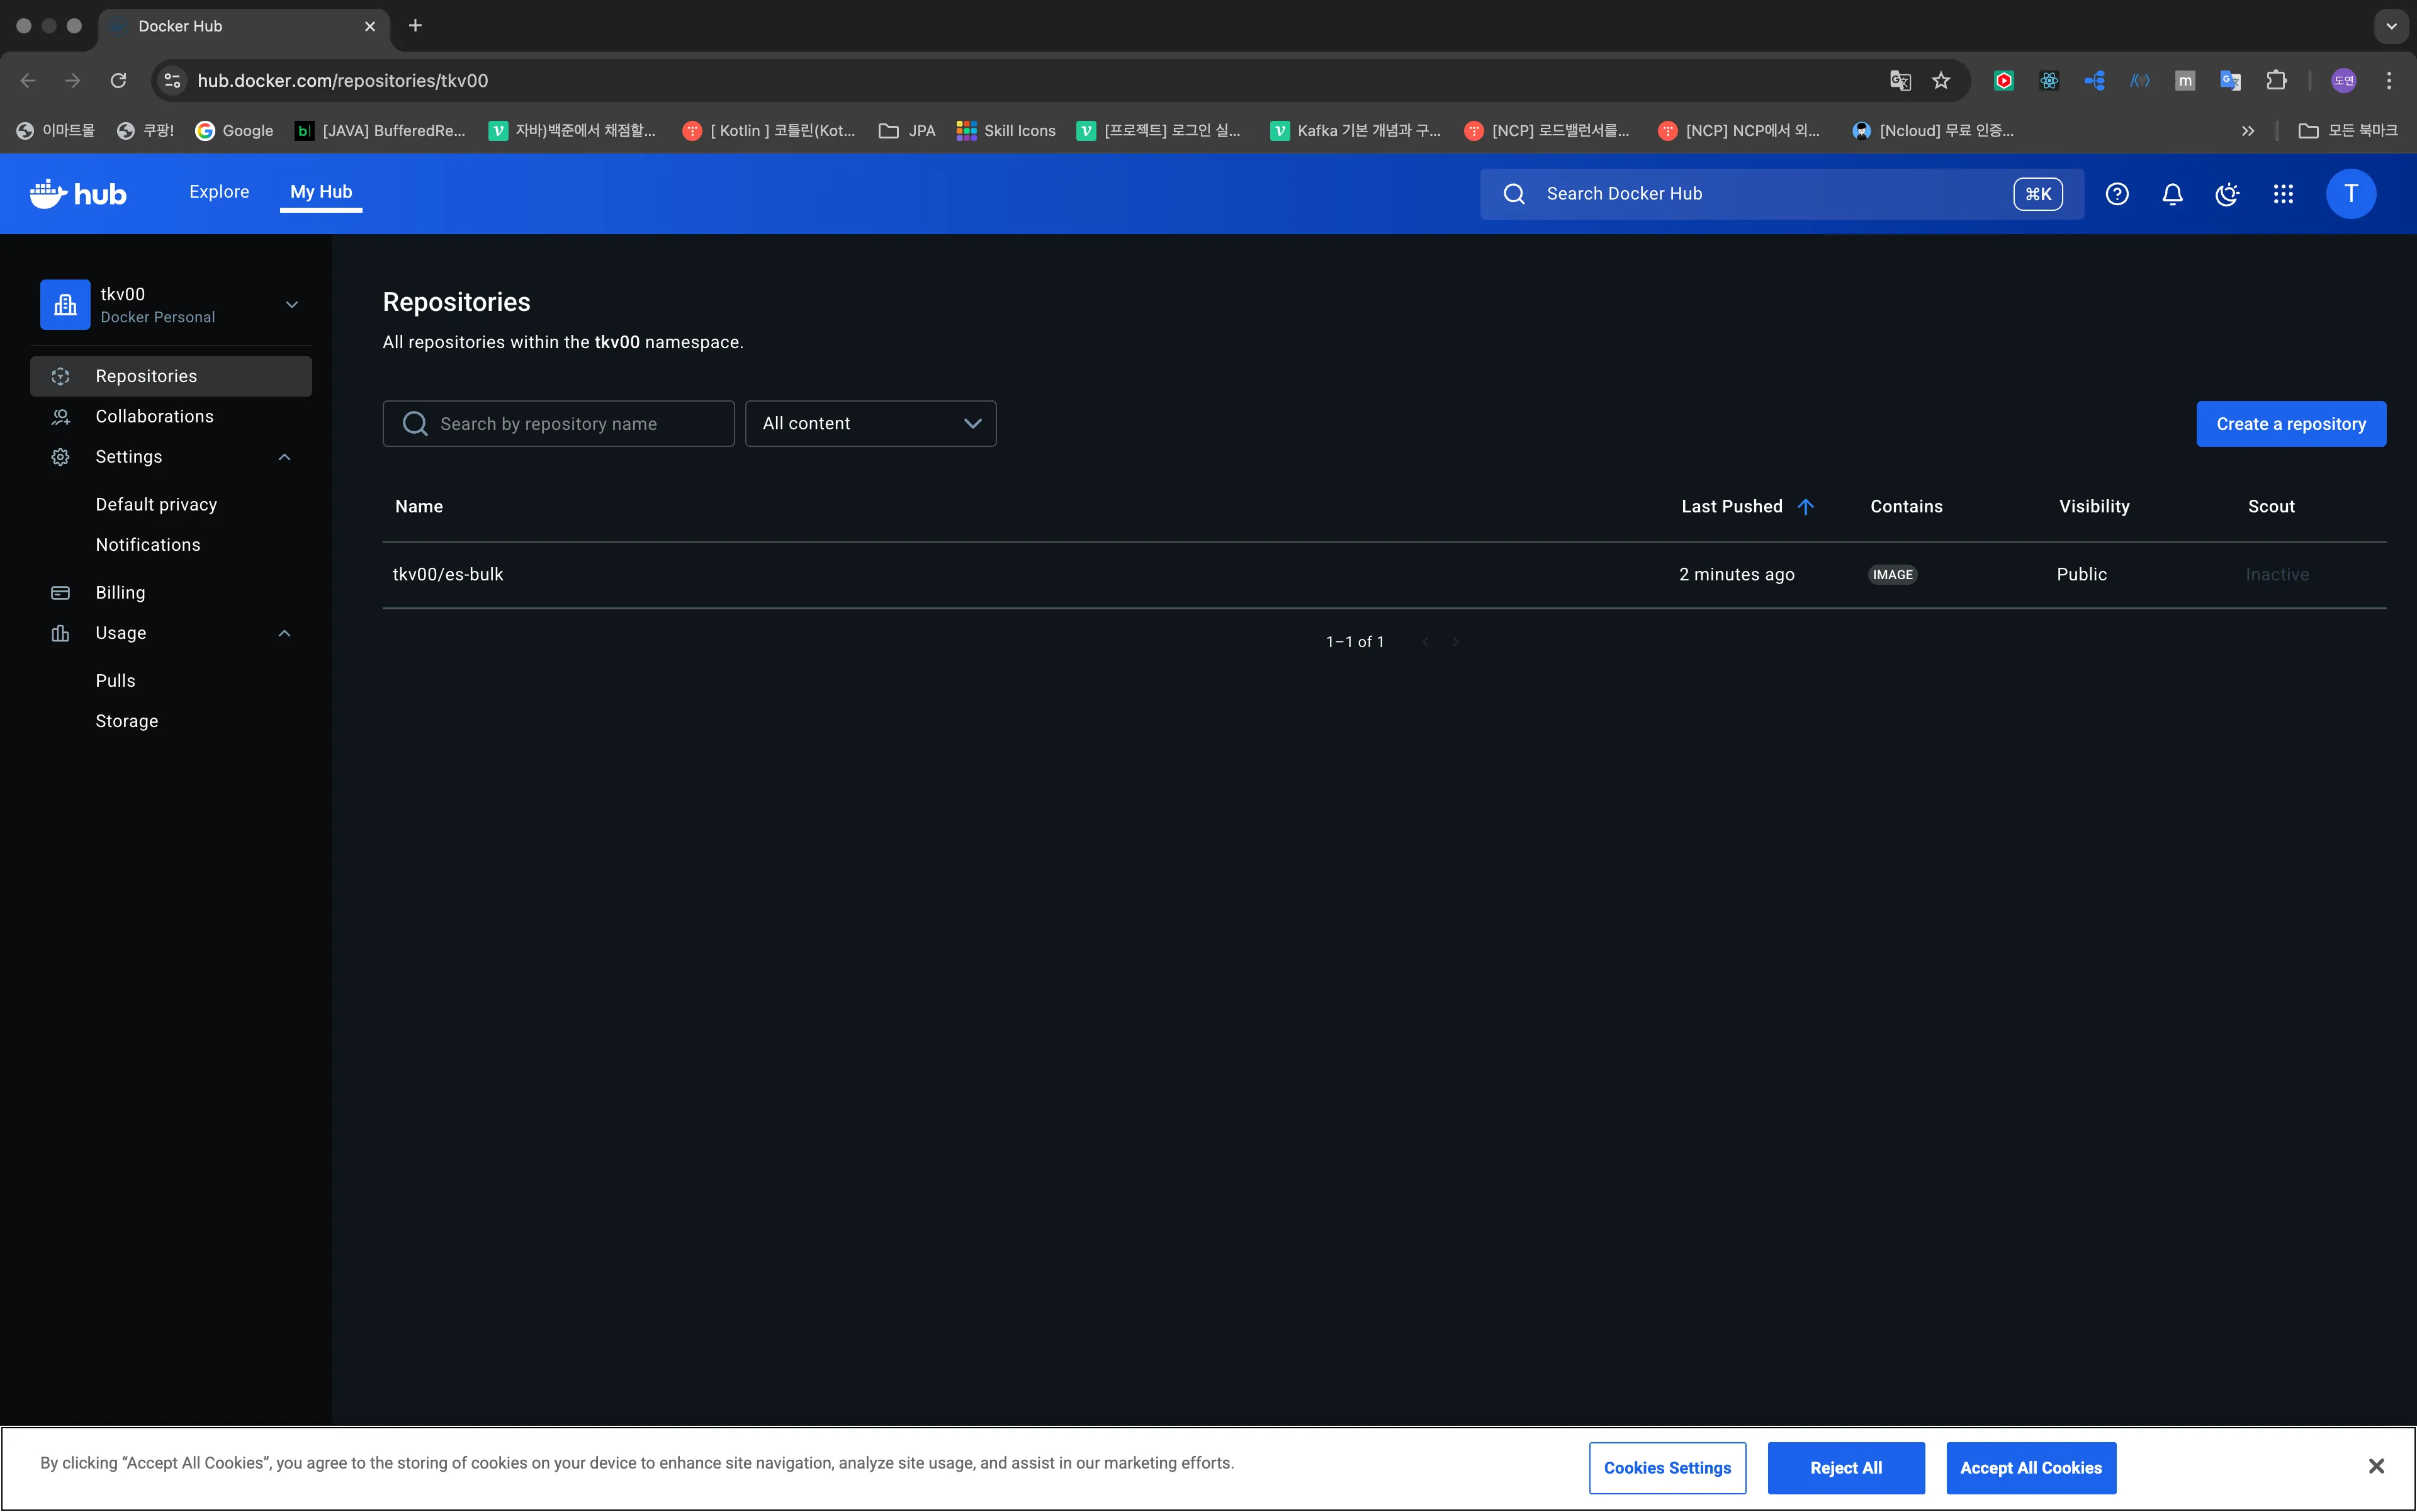The height and width of the screenshot is (1512, 2417).
Task: Open the JPA bookmark folder
Action: [907, 131]
